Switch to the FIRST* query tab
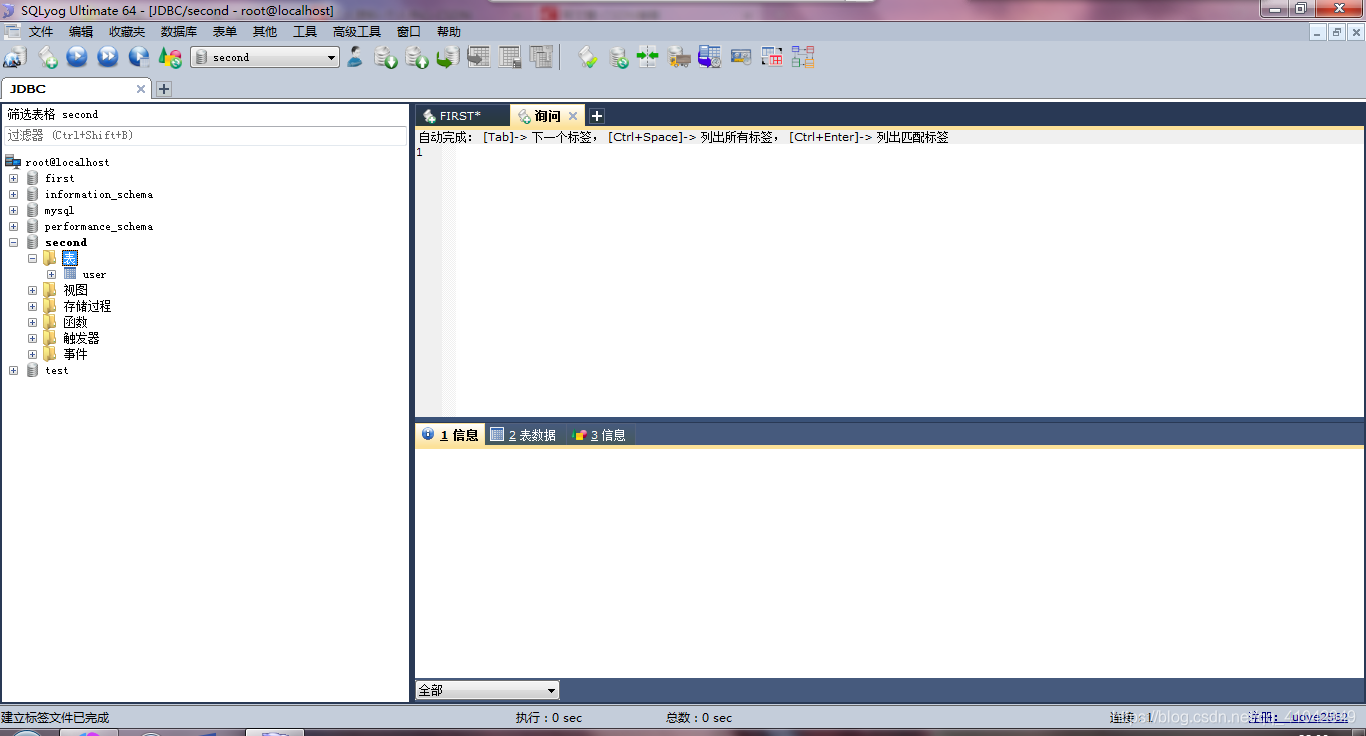The image size is (1366, 736). [x=461, y=116]
